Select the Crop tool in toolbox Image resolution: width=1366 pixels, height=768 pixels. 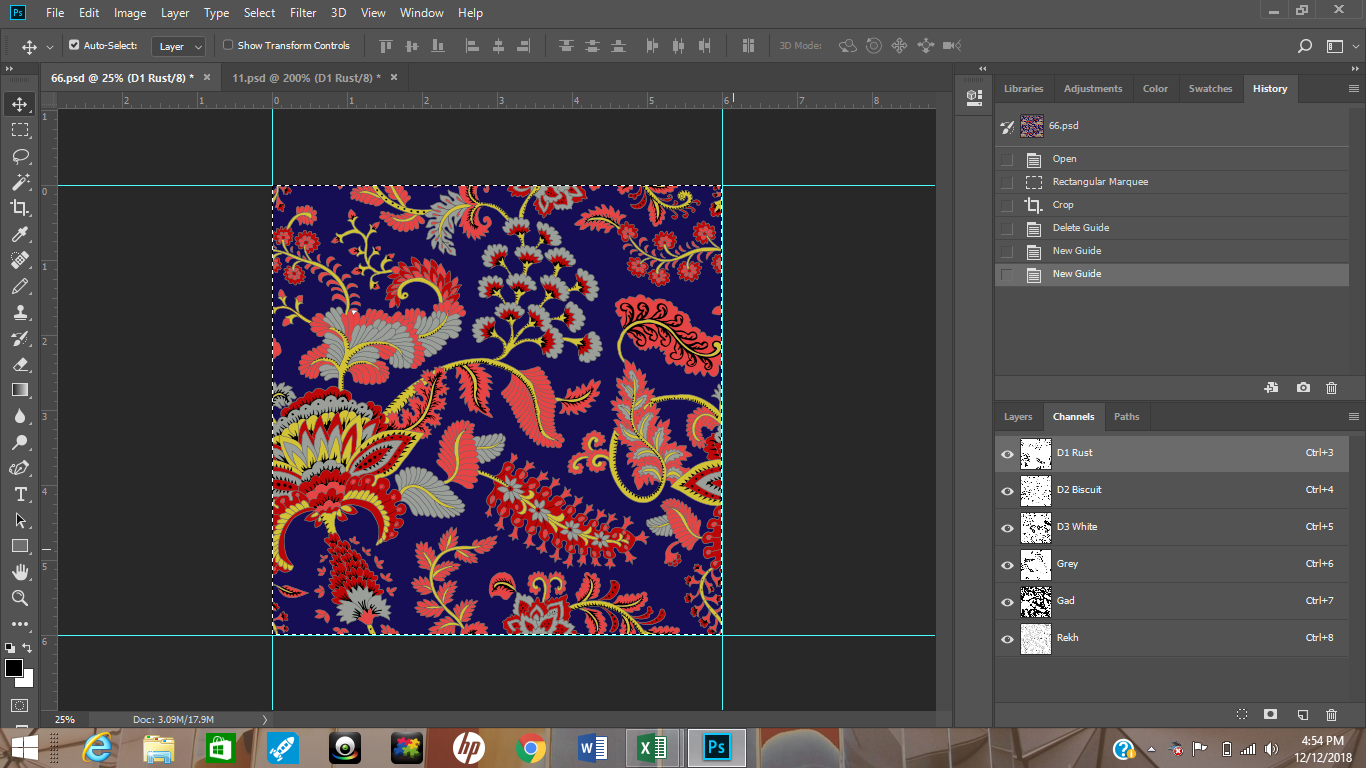[x=20, y=208]
